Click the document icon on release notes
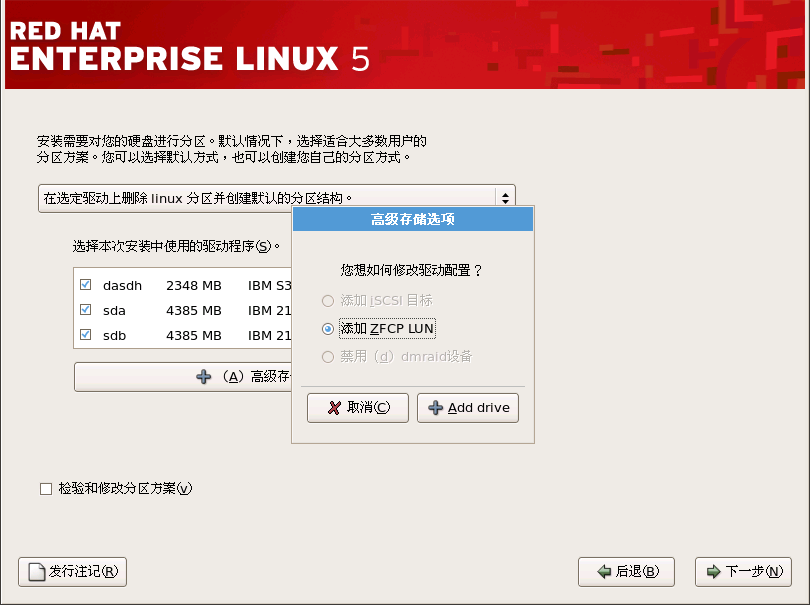The image size is (810, 605). [x=37, y=572]
